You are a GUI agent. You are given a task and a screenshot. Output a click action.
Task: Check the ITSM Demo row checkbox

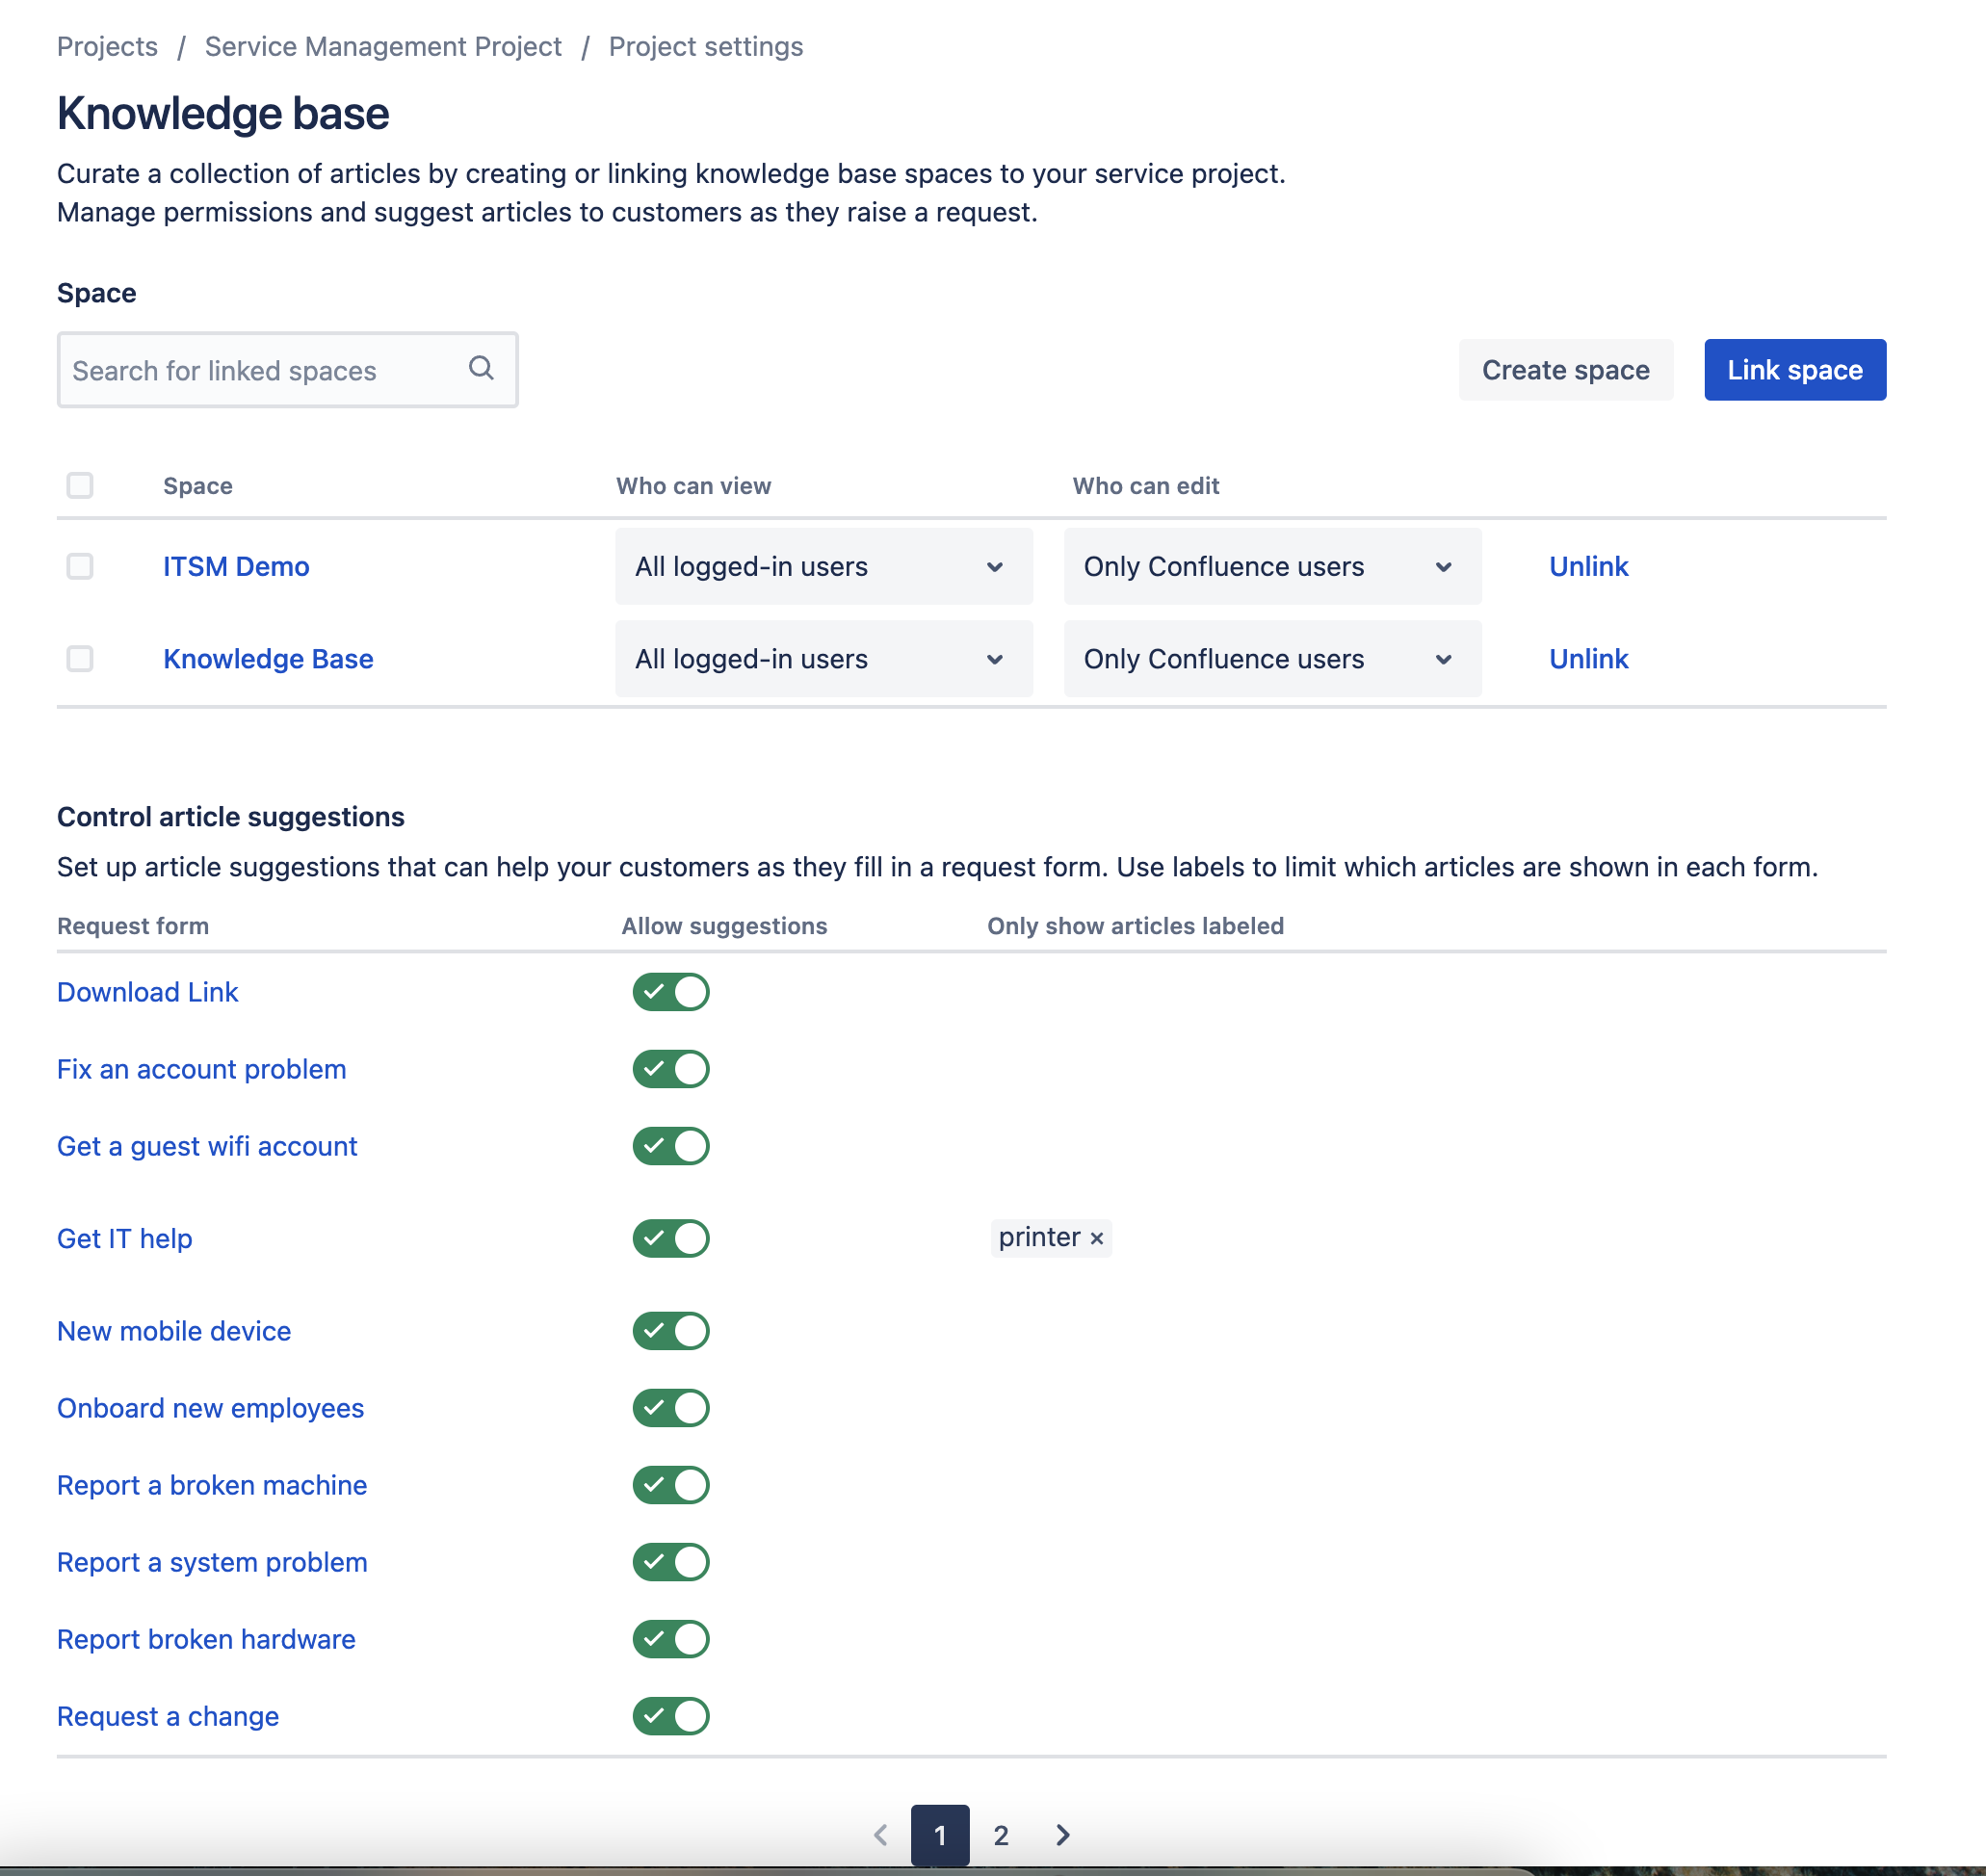tap(80, 566)
